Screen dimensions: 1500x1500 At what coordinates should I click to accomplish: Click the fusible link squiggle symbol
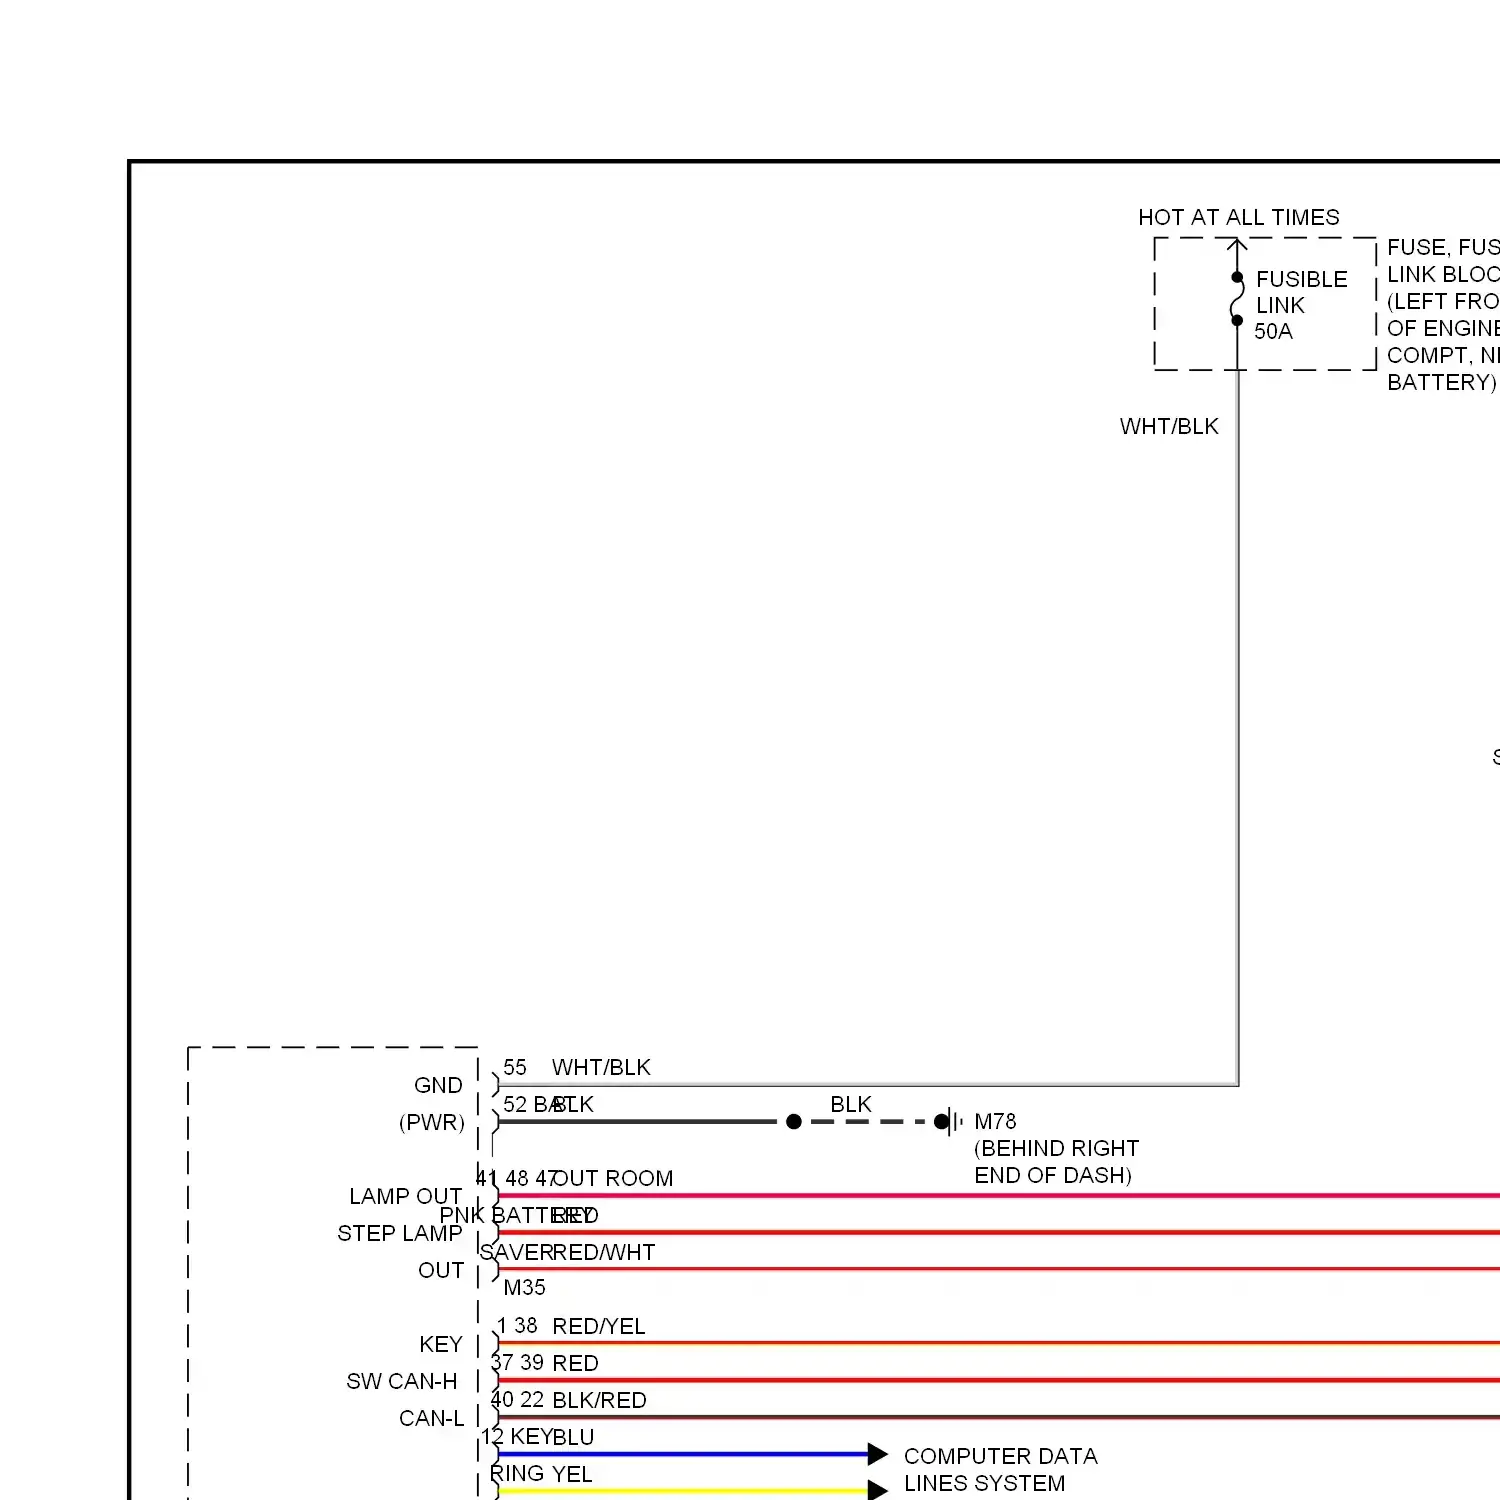(1237, 299)
